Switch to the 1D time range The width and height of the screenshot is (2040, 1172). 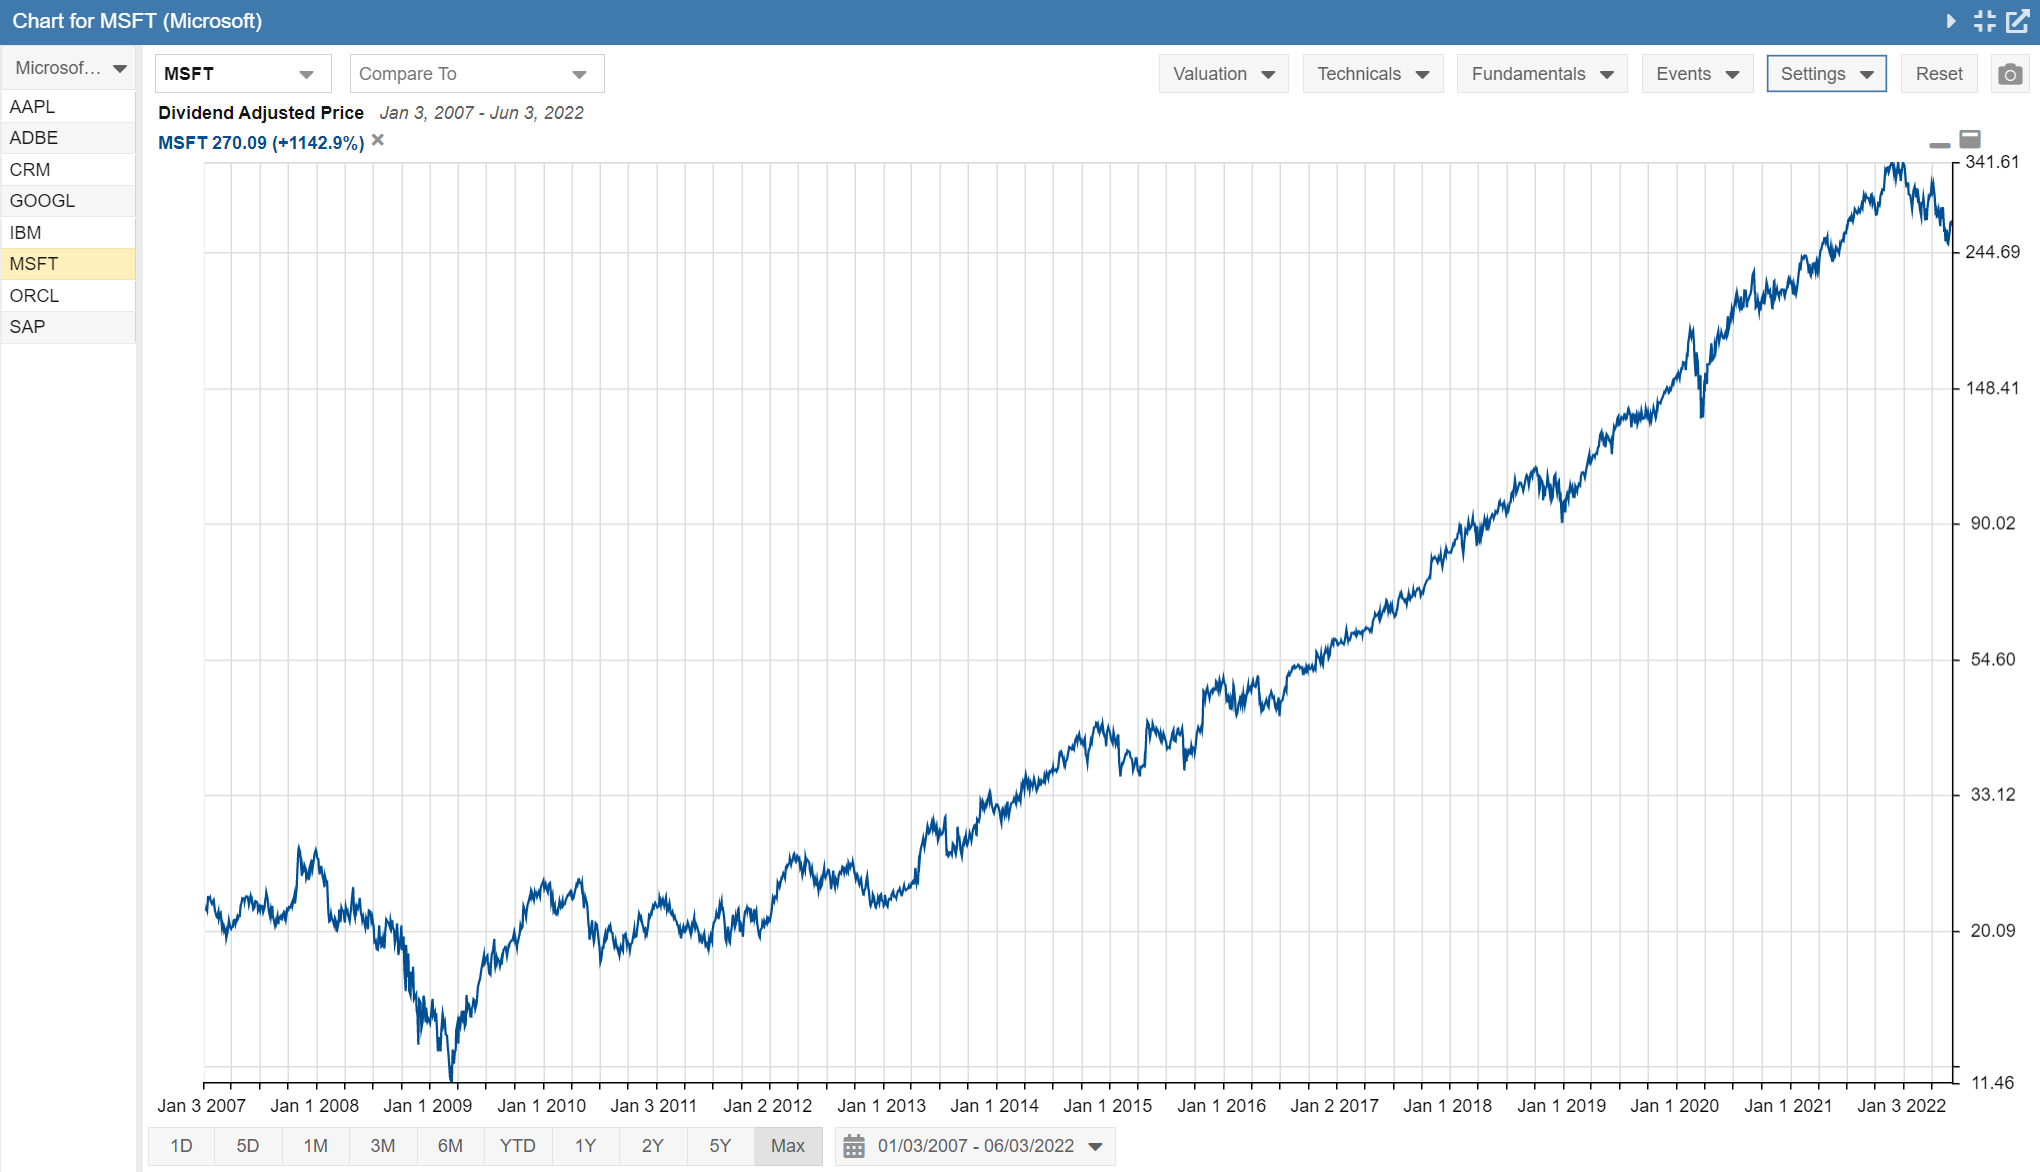pos(181,1146)
